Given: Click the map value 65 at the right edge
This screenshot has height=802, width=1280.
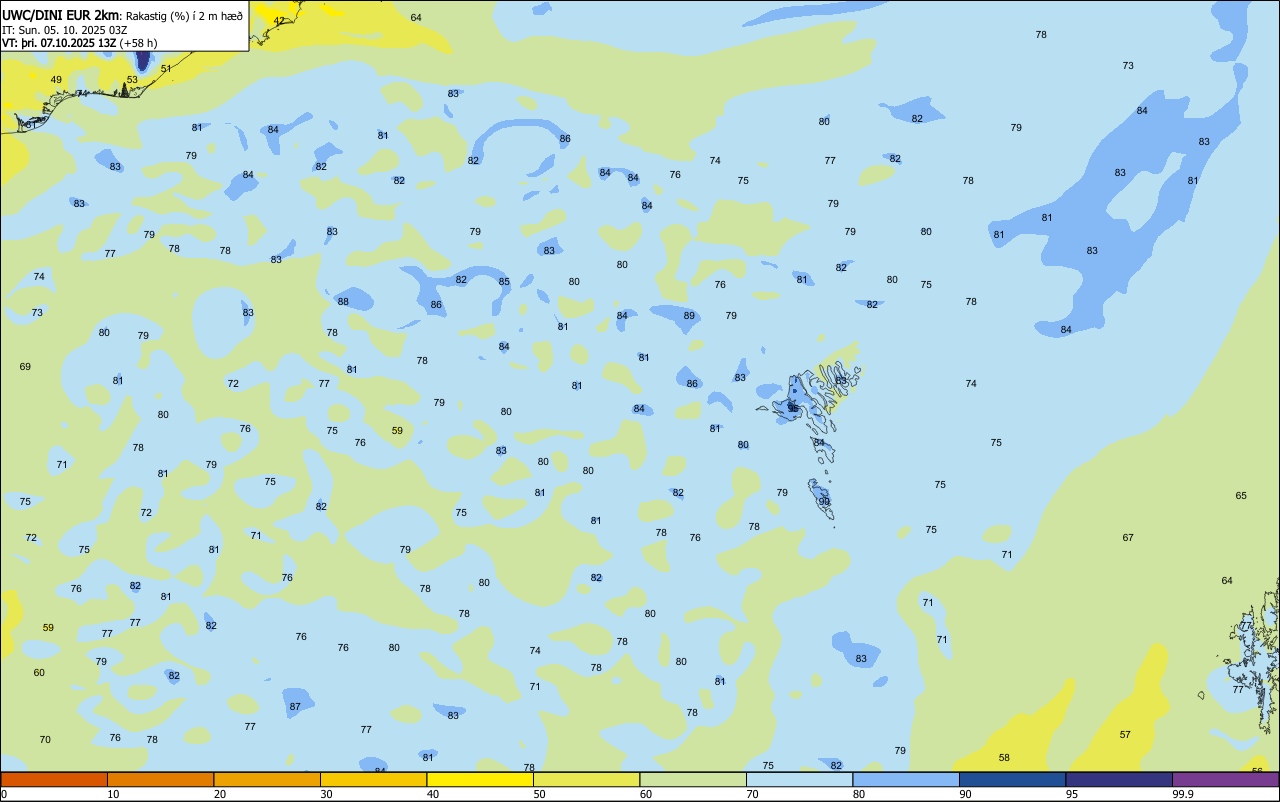Looking at the screenshot, I should [x=1241, y=496].
